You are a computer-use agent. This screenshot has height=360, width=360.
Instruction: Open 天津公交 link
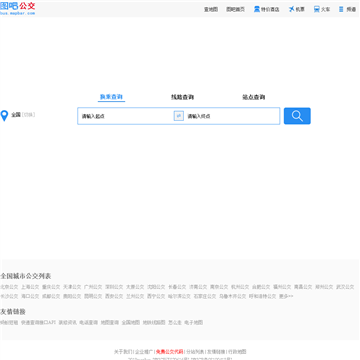(x=72, y=287)
